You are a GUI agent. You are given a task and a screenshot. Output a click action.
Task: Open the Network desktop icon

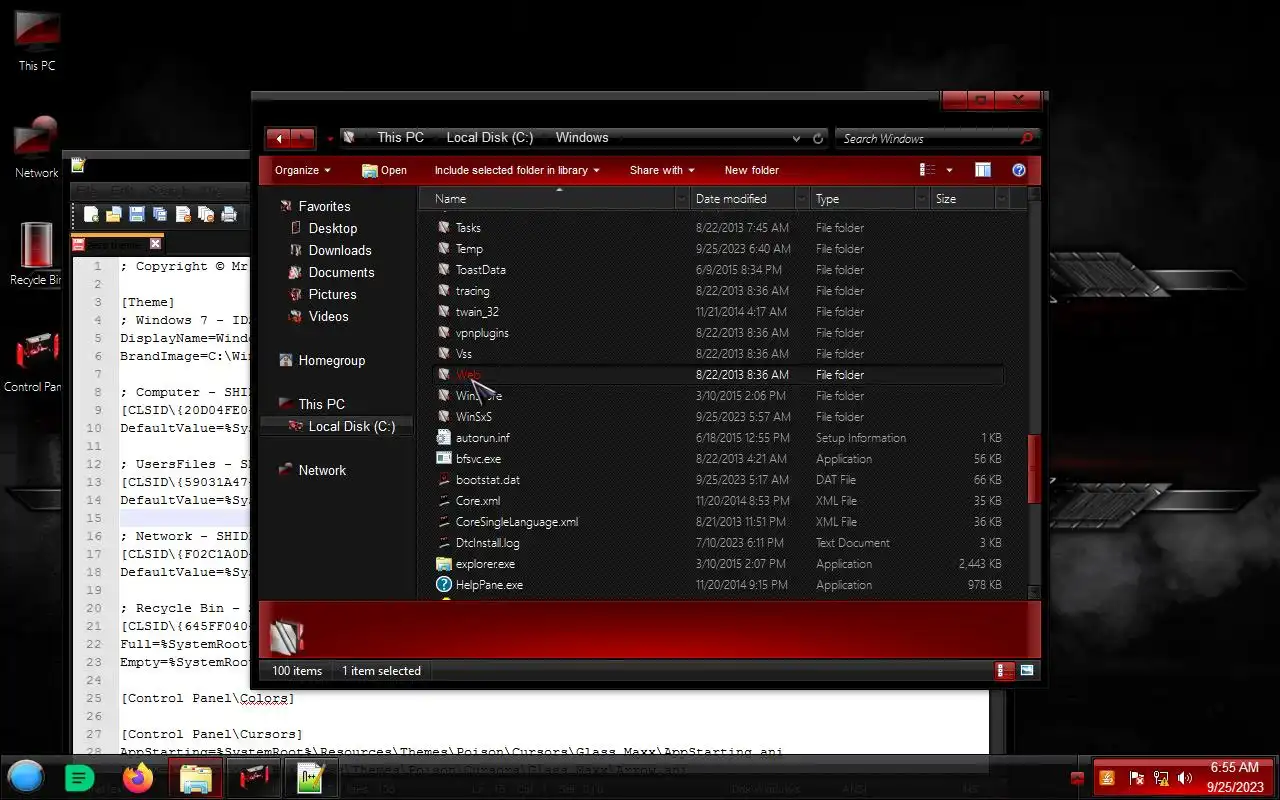pyautogui.click(x=37, y=147)
